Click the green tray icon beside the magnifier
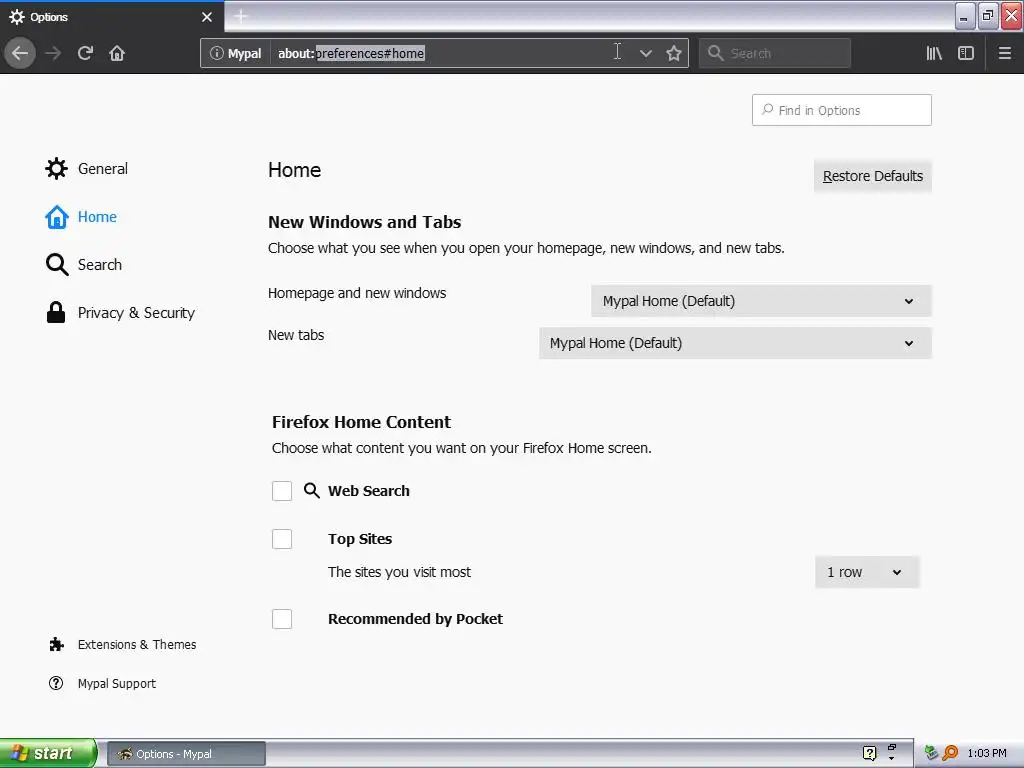 pyautogui.click(x=931, y=753)
